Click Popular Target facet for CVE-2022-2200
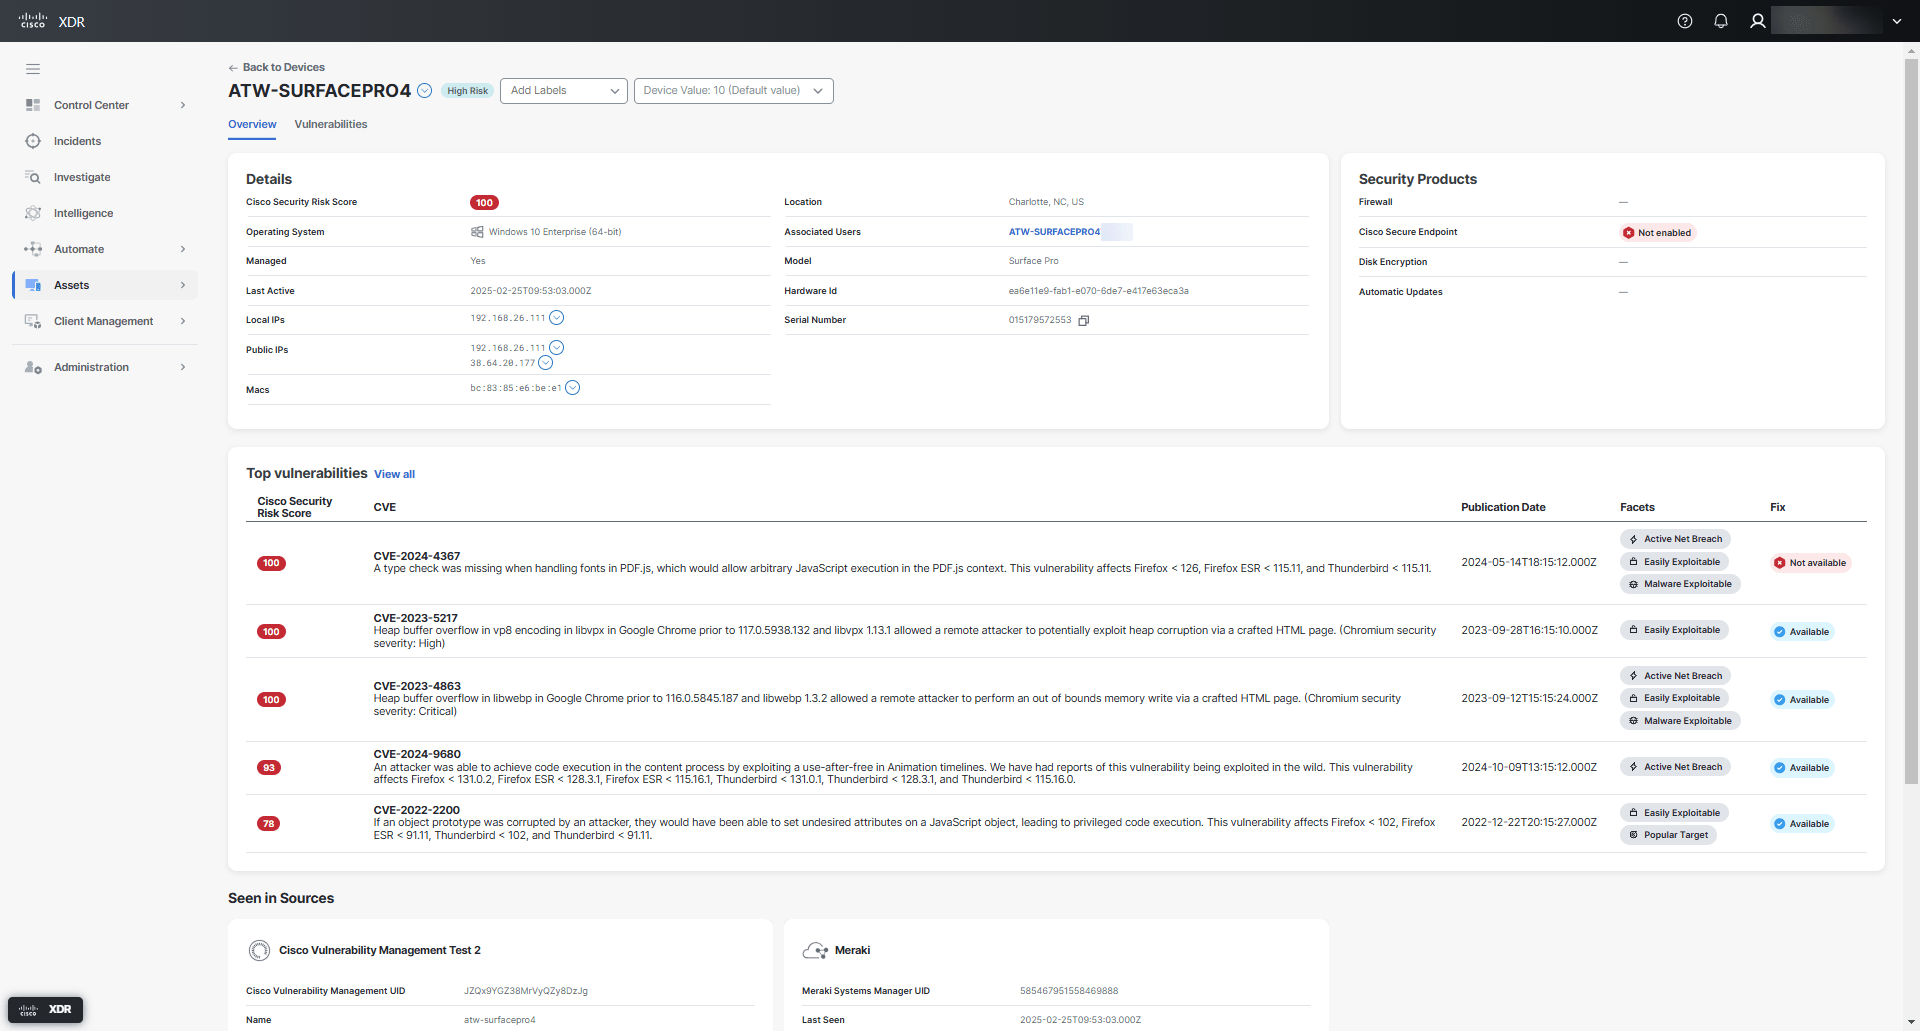1920x1031 pixels. (1668, 835)
